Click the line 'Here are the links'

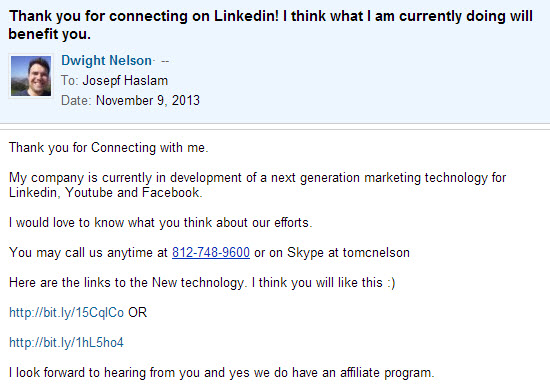(202, 283)
